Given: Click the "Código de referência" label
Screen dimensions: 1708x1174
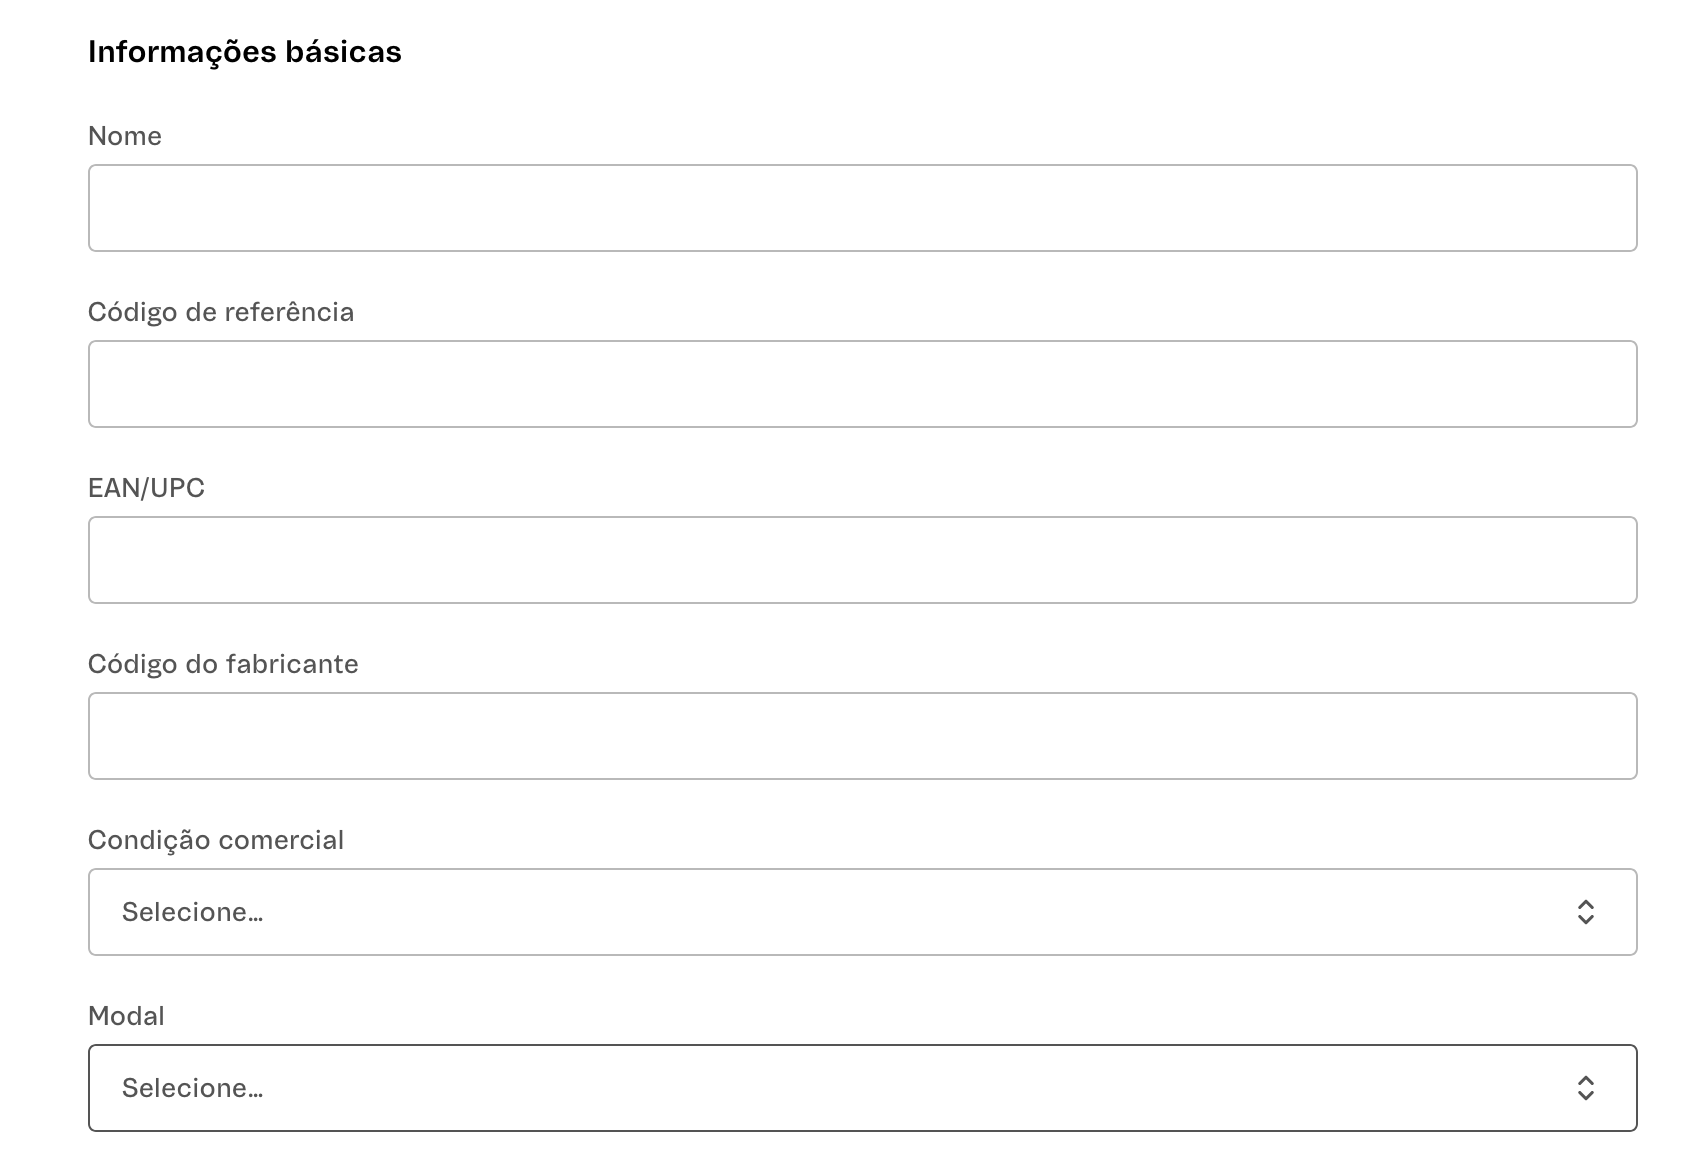Looking at the screenshot, I should 221,312.
